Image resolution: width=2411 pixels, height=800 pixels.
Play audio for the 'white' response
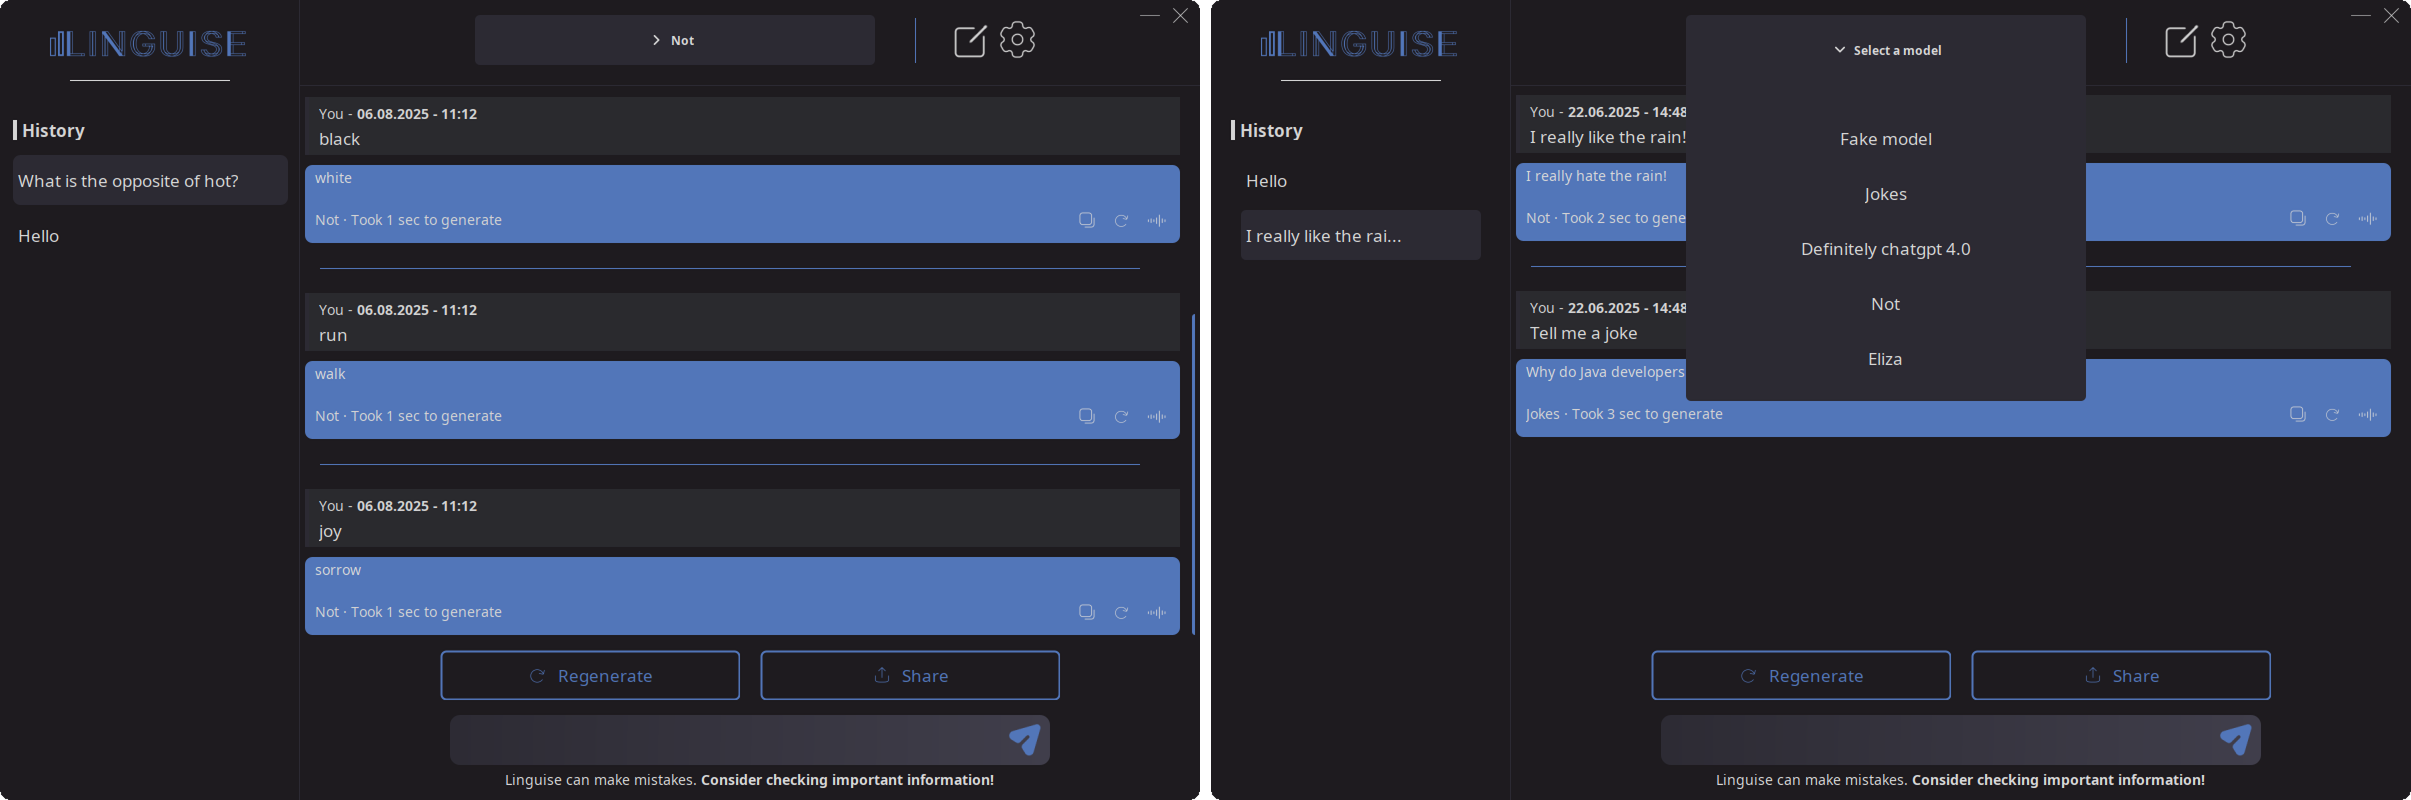coord(1156,220)
